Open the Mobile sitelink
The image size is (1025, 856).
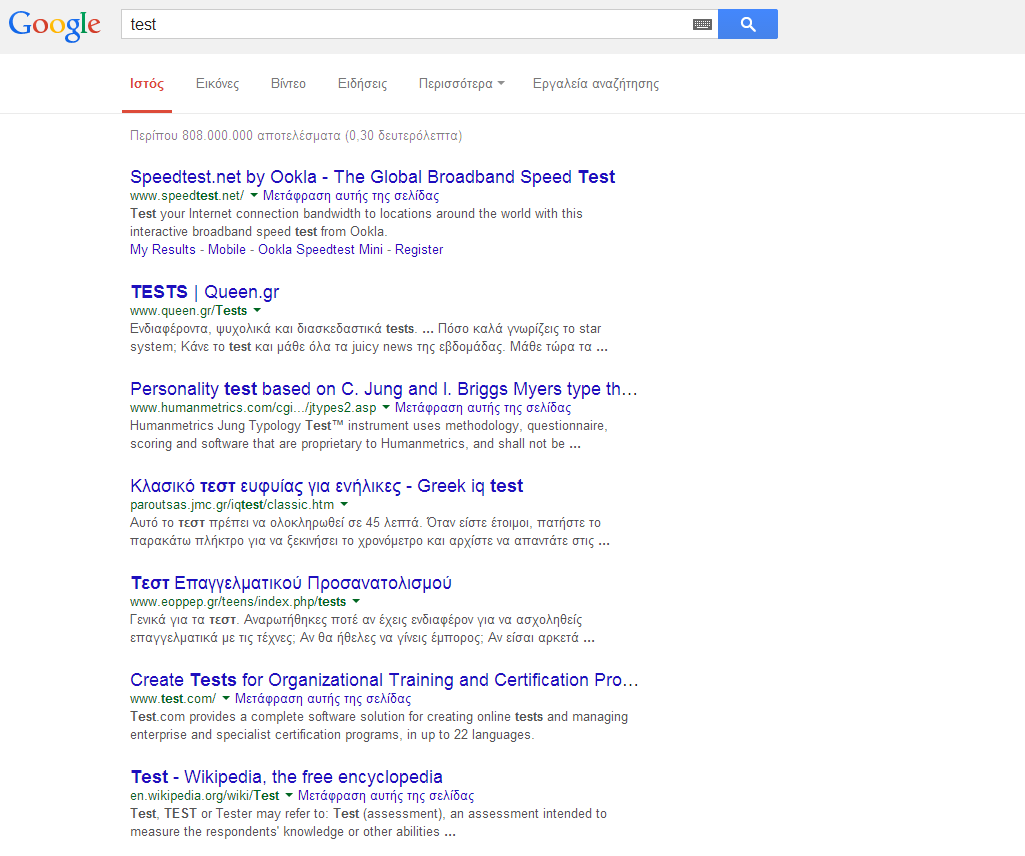(227, 249)
